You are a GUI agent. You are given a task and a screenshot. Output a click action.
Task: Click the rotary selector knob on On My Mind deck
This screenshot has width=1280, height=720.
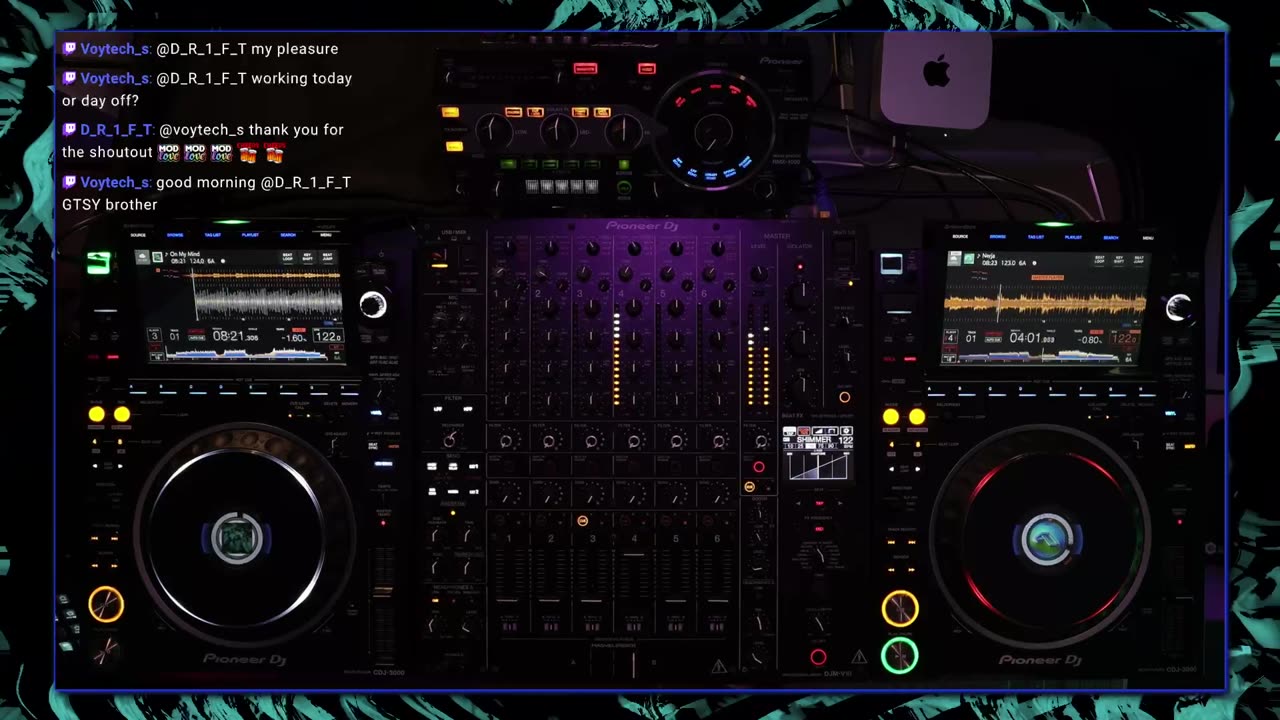[373, 305]
